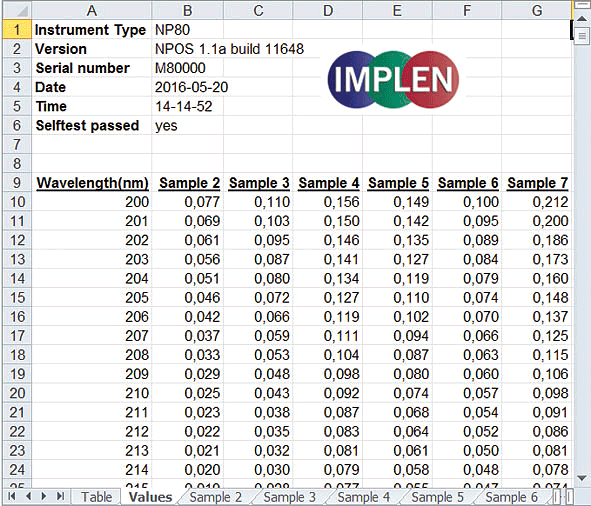Image resolution: width=591 pixels, height=506 pixels.
Task: Select wavelength cell 214
Action: (x=92, y=469)
